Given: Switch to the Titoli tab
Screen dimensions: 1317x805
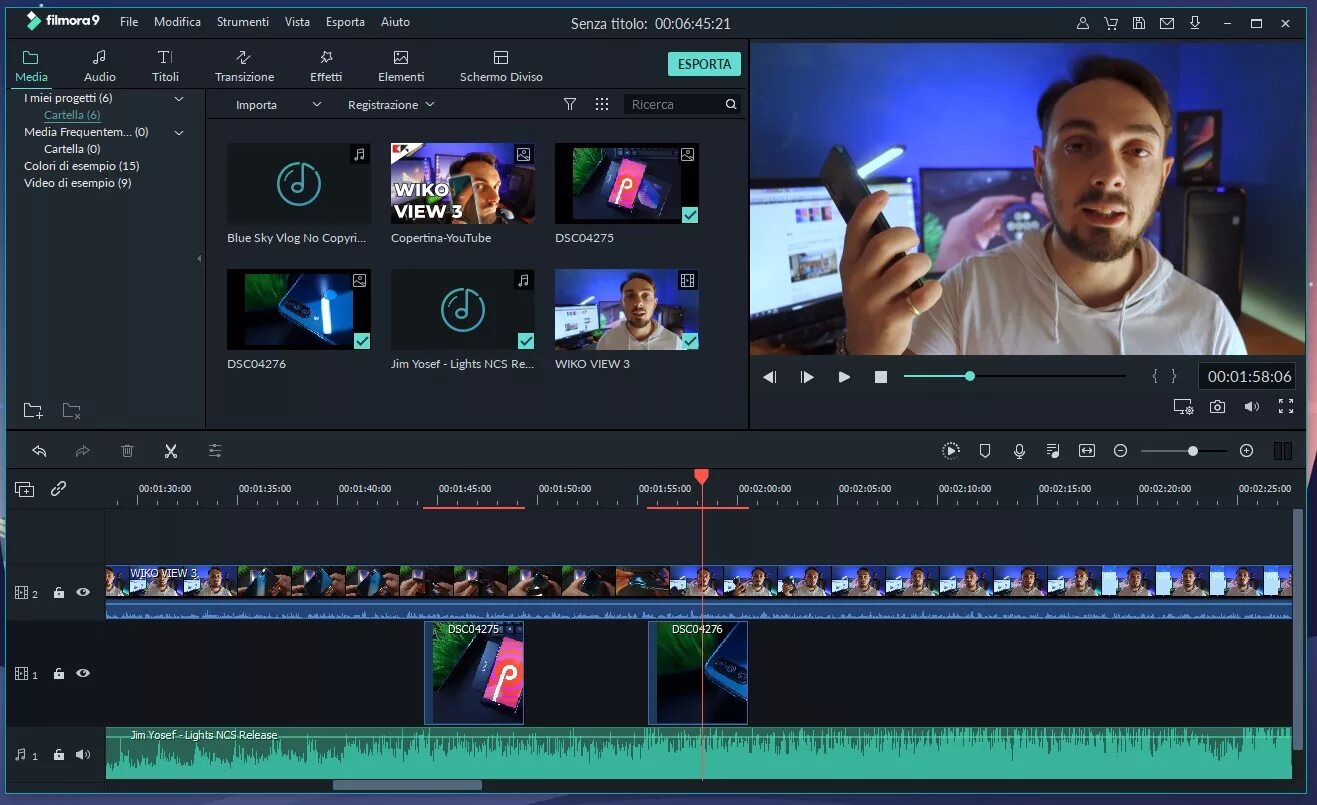Looking at the screenshot, I should tap(165, 66).
